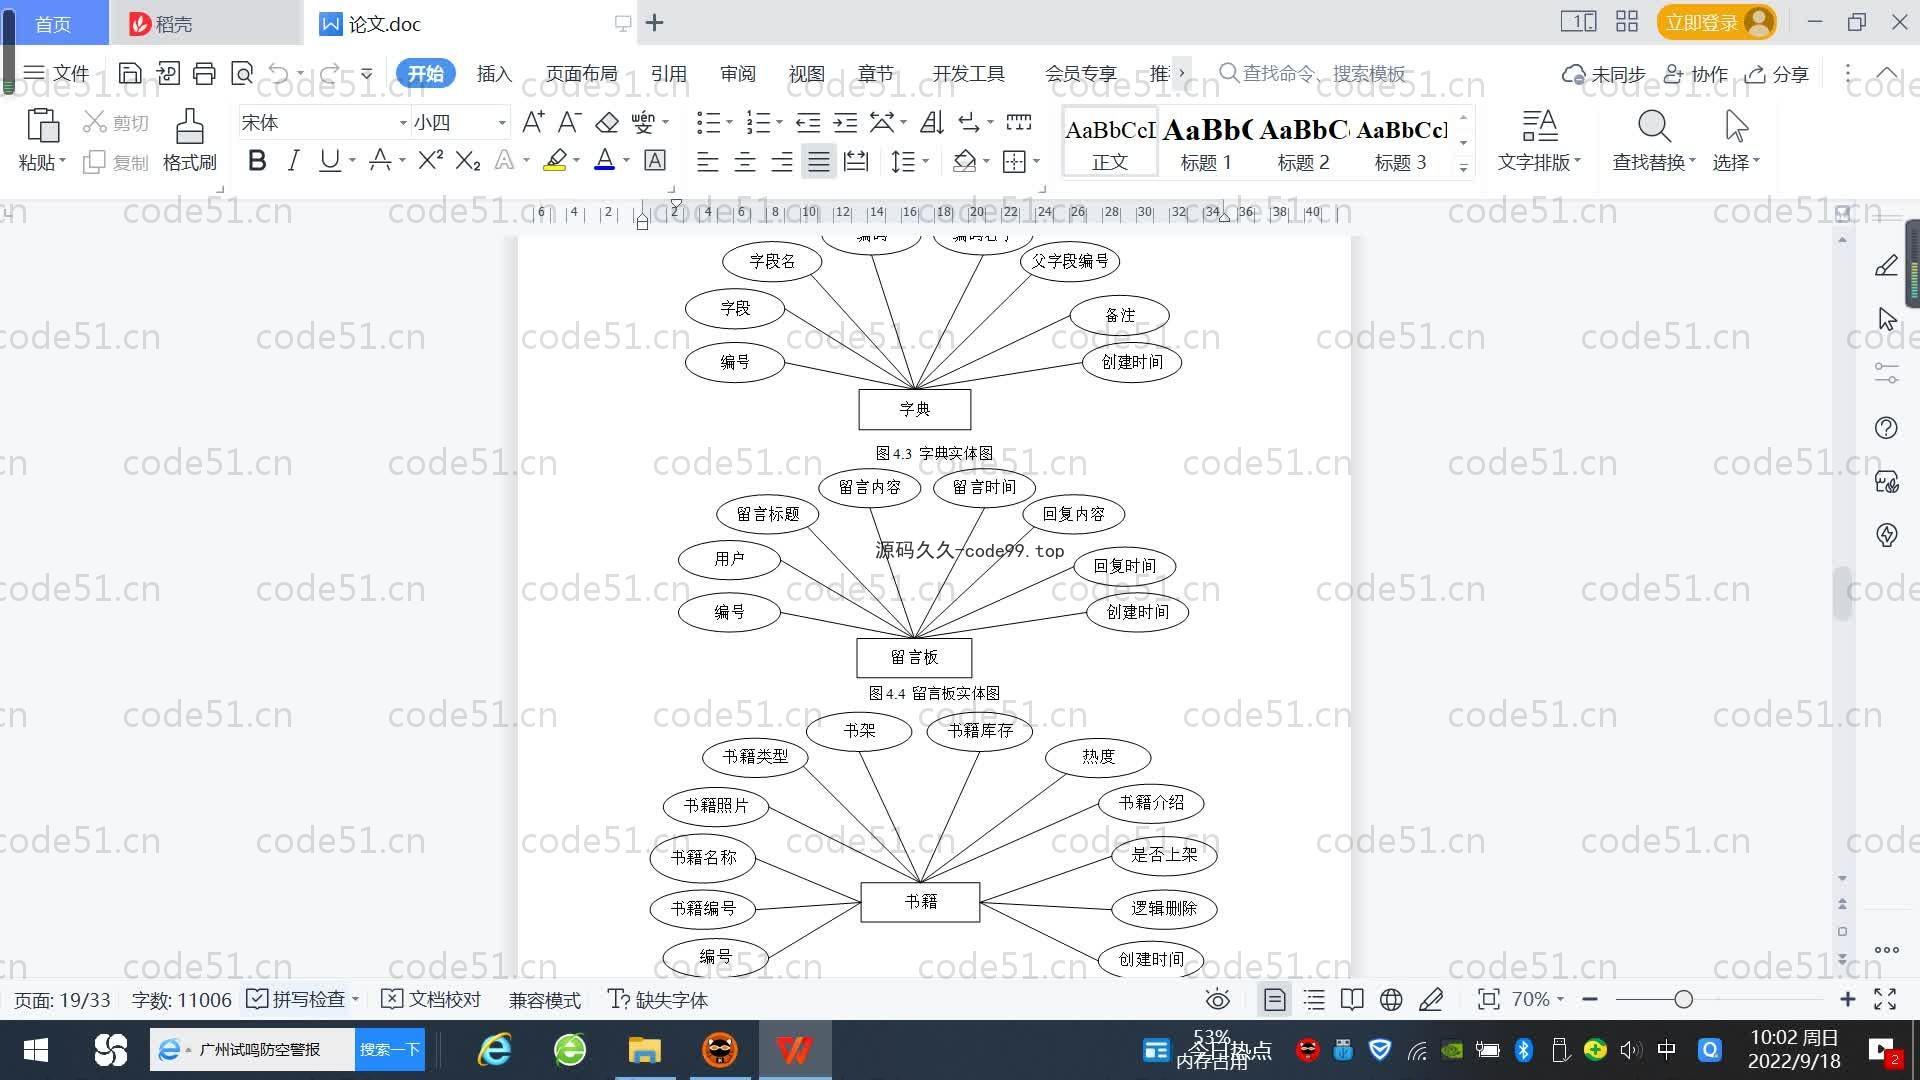This screenshot has height=1080, width=1920.
Task: Expand the styles gallery
Action: click(1463, 168)
